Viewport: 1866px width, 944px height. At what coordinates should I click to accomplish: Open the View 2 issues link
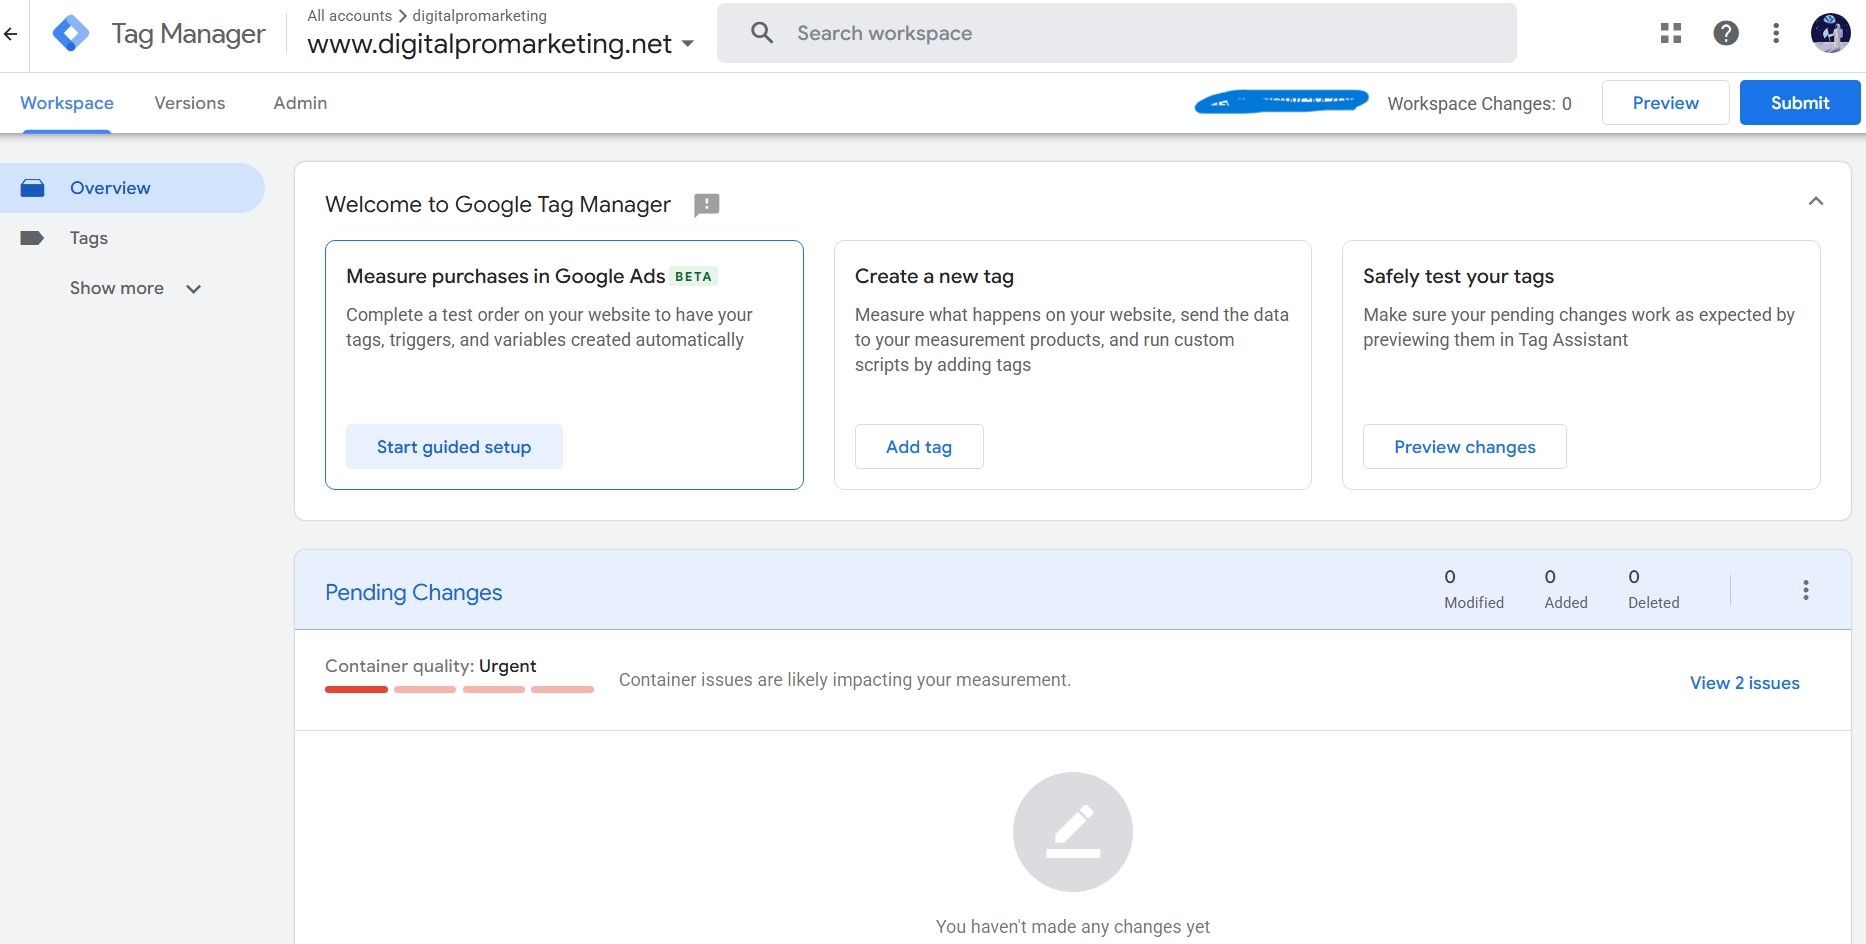coord(1745,683)
